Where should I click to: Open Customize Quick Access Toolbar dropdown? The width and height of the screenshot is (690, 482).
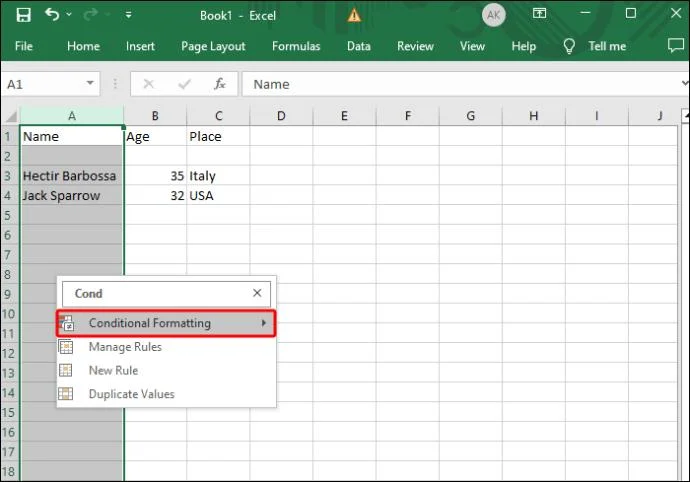pos(128,15)
